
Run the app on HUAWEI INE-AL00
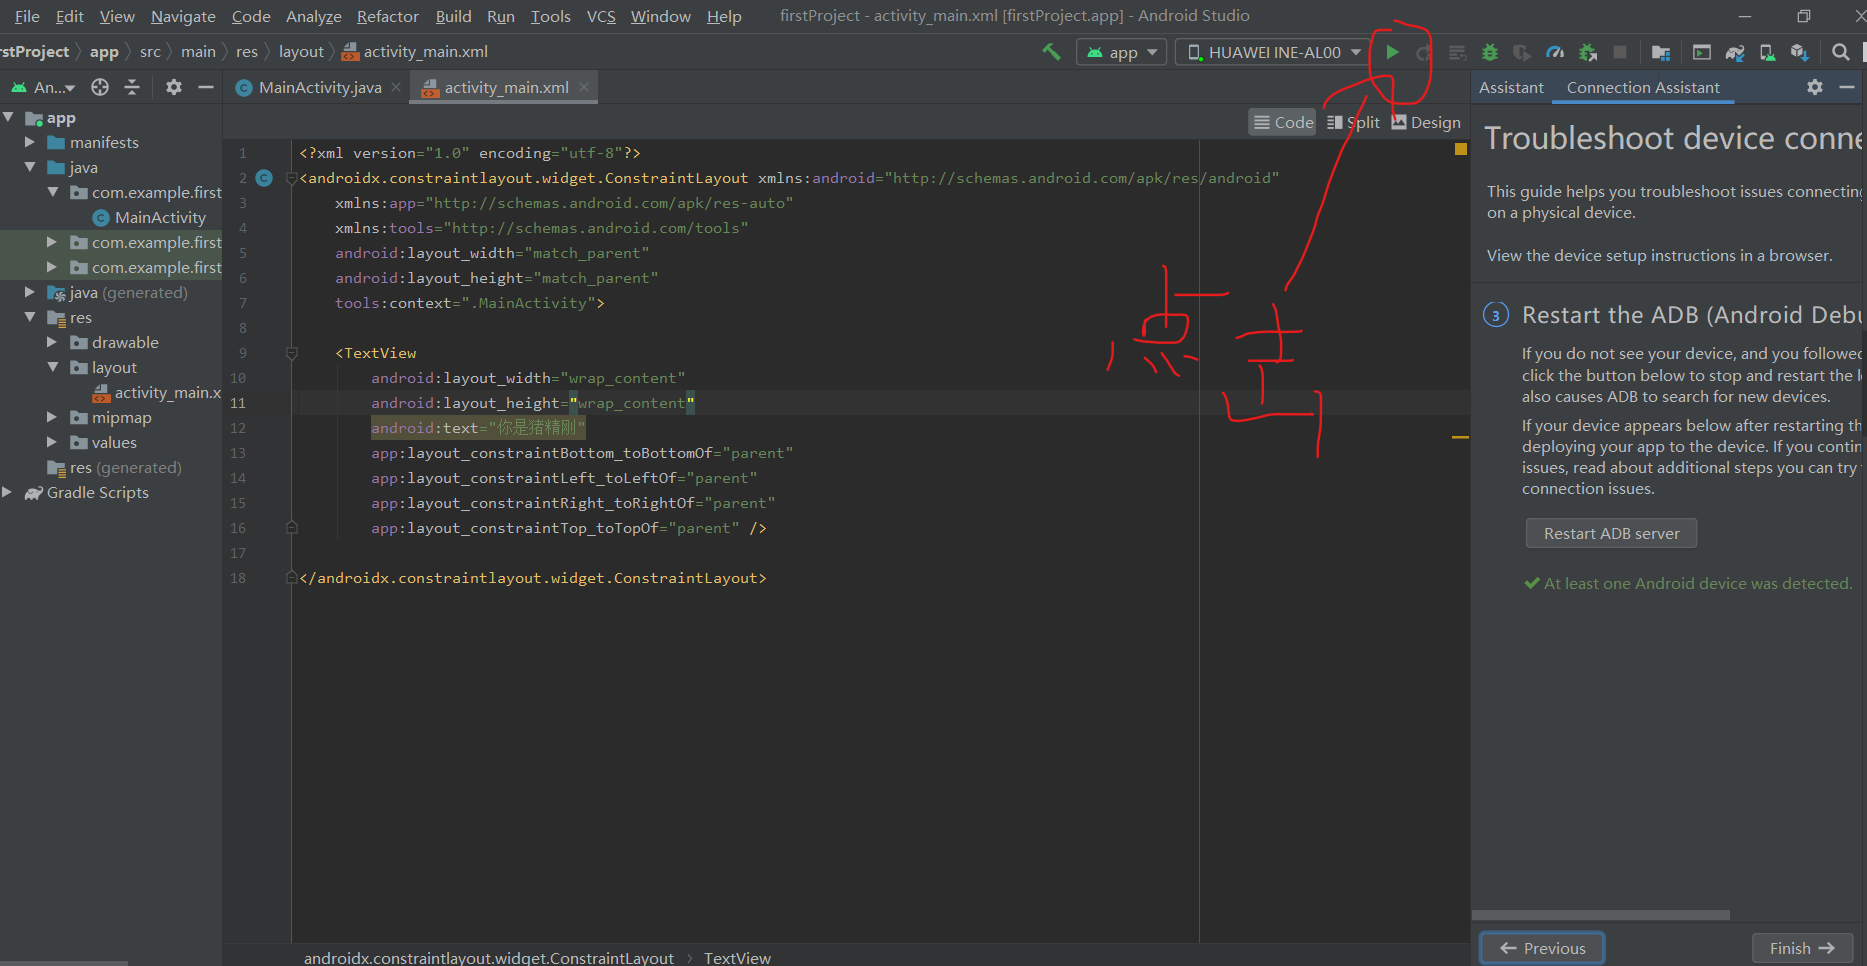pyautogui.click(x=1392, y=52)
